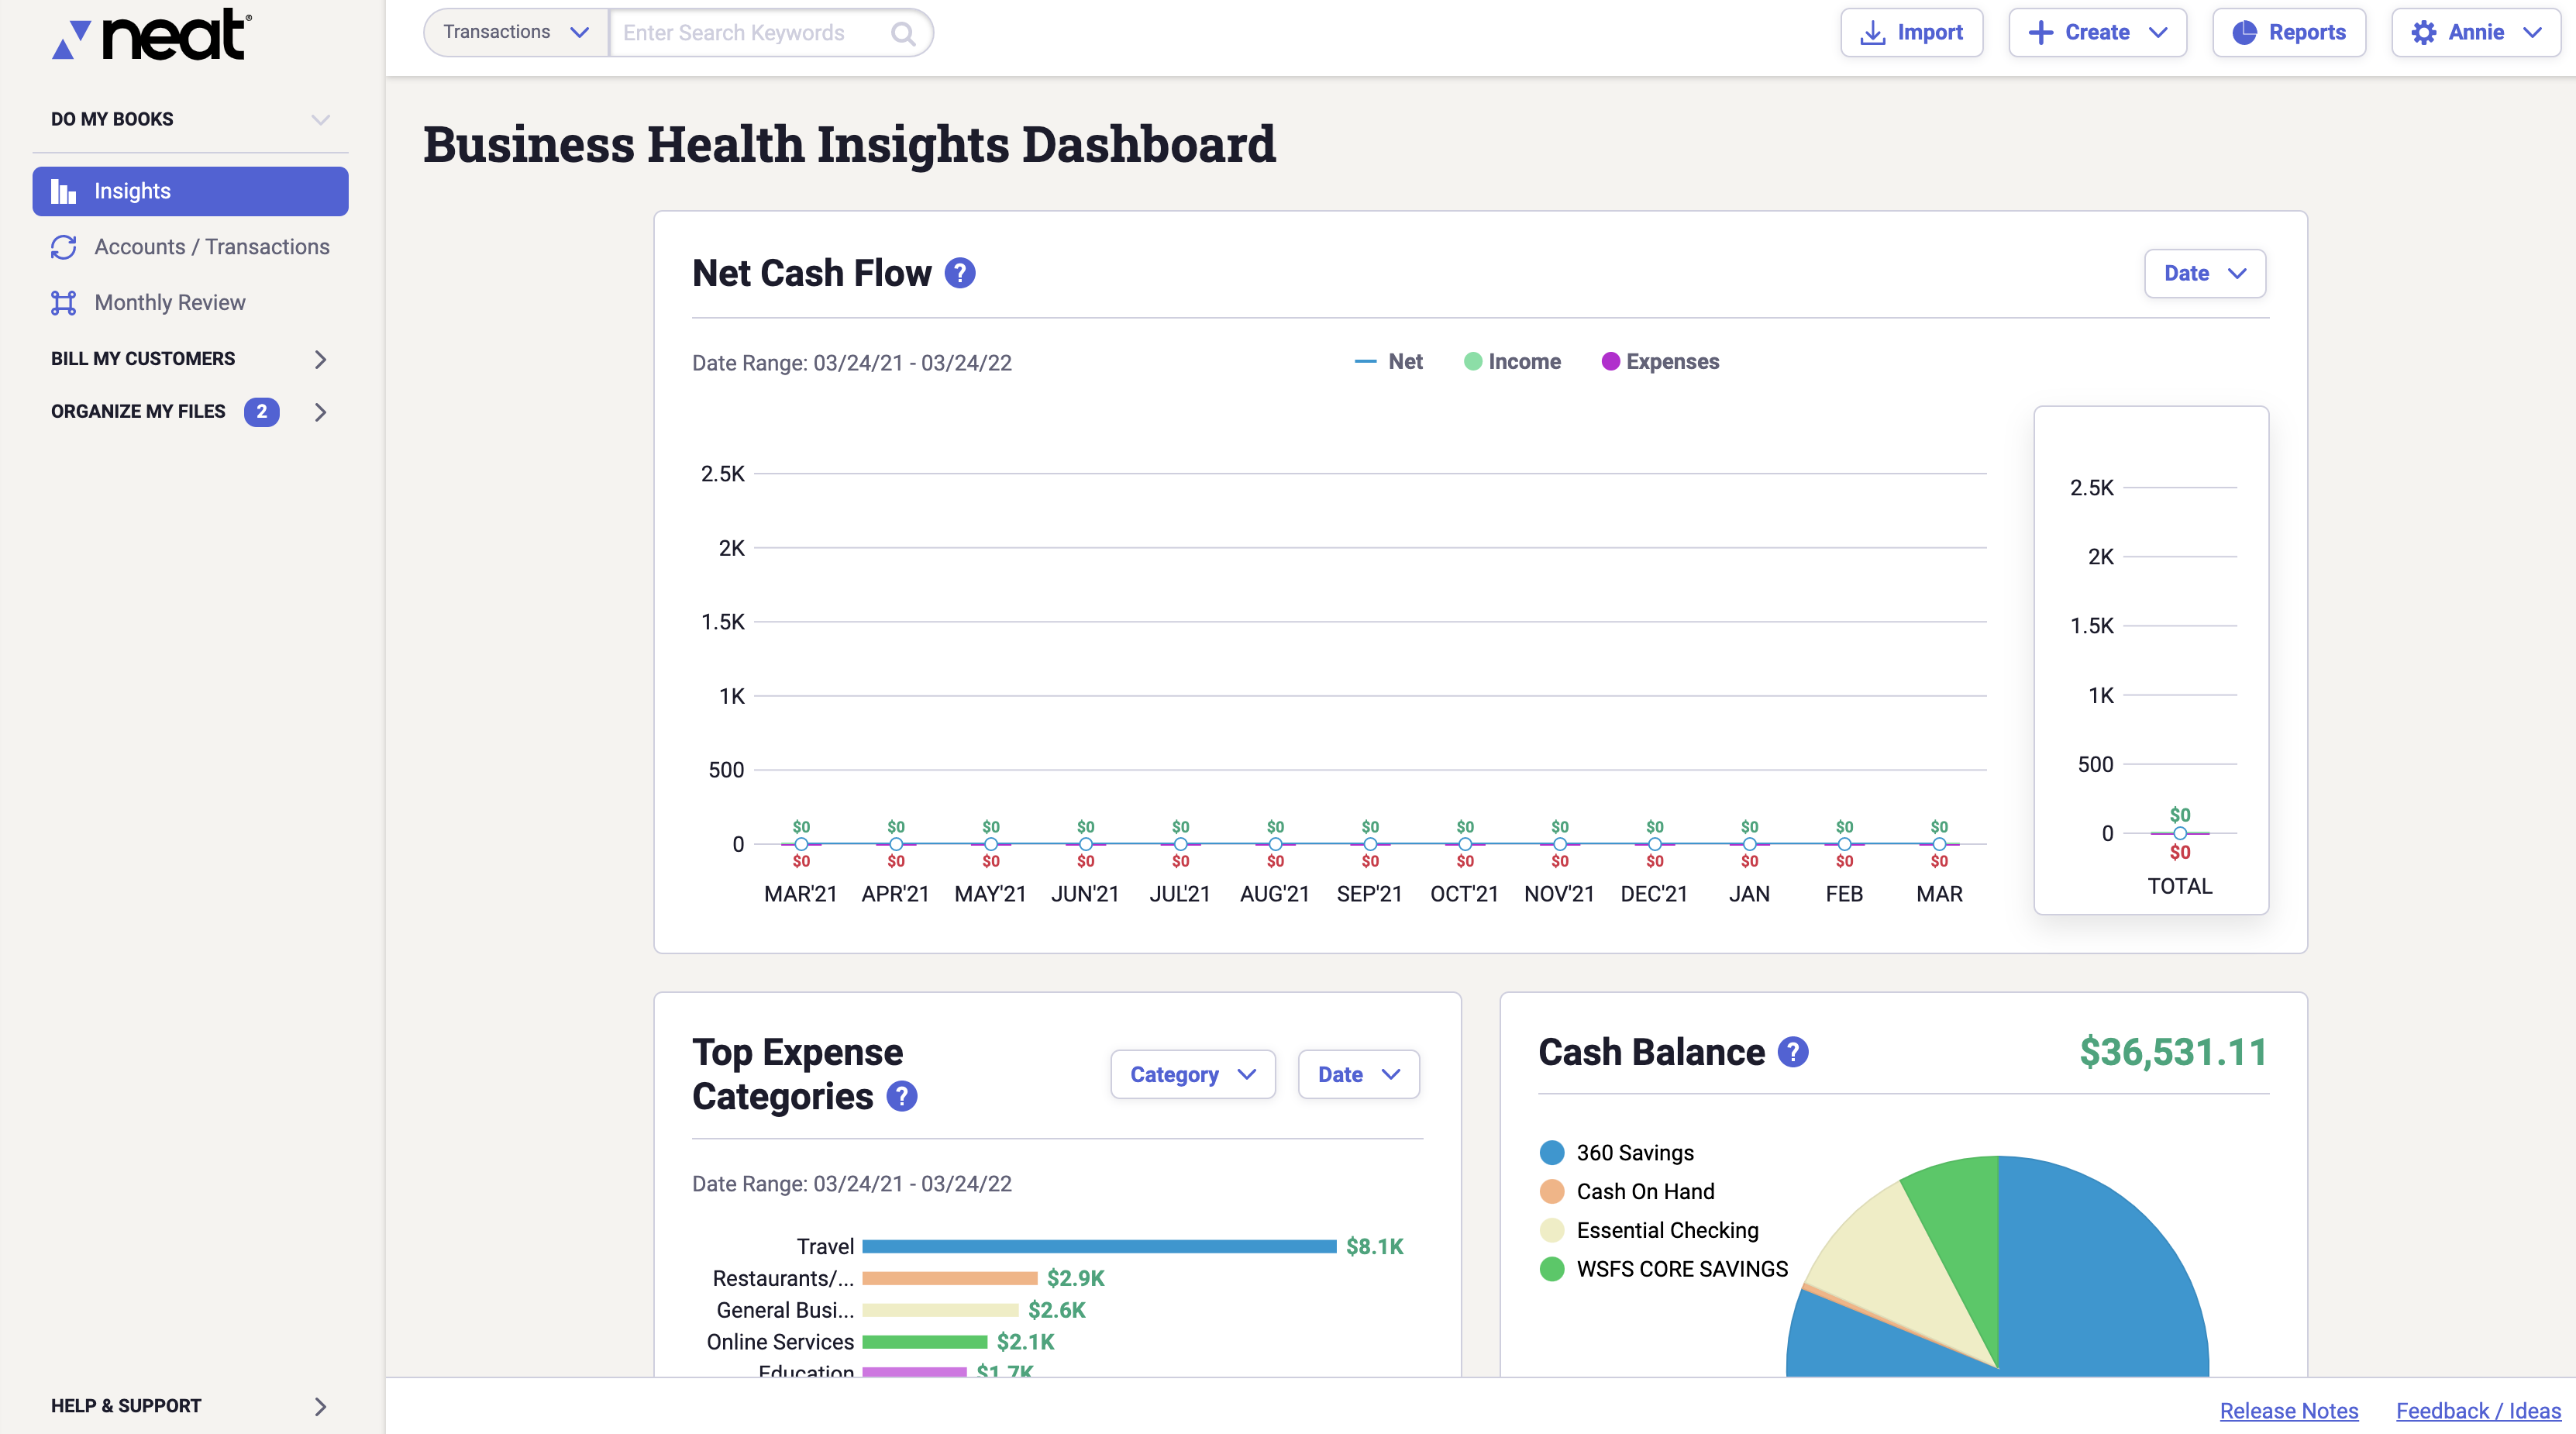Click the 360 Savings blue legend swatch
The image size is (2576, 1434).
(1552, 1153)
